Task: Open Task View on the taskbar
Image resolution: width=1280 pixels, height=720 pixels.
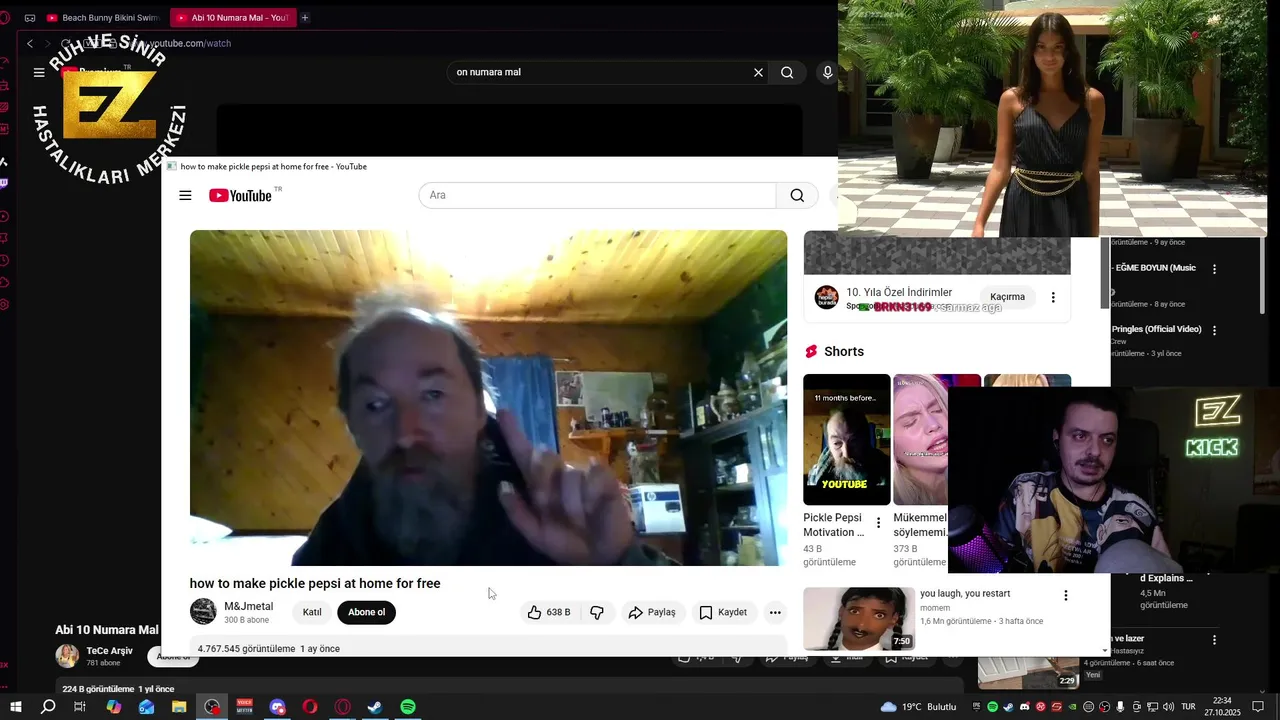Action: [x=80, y=707]
